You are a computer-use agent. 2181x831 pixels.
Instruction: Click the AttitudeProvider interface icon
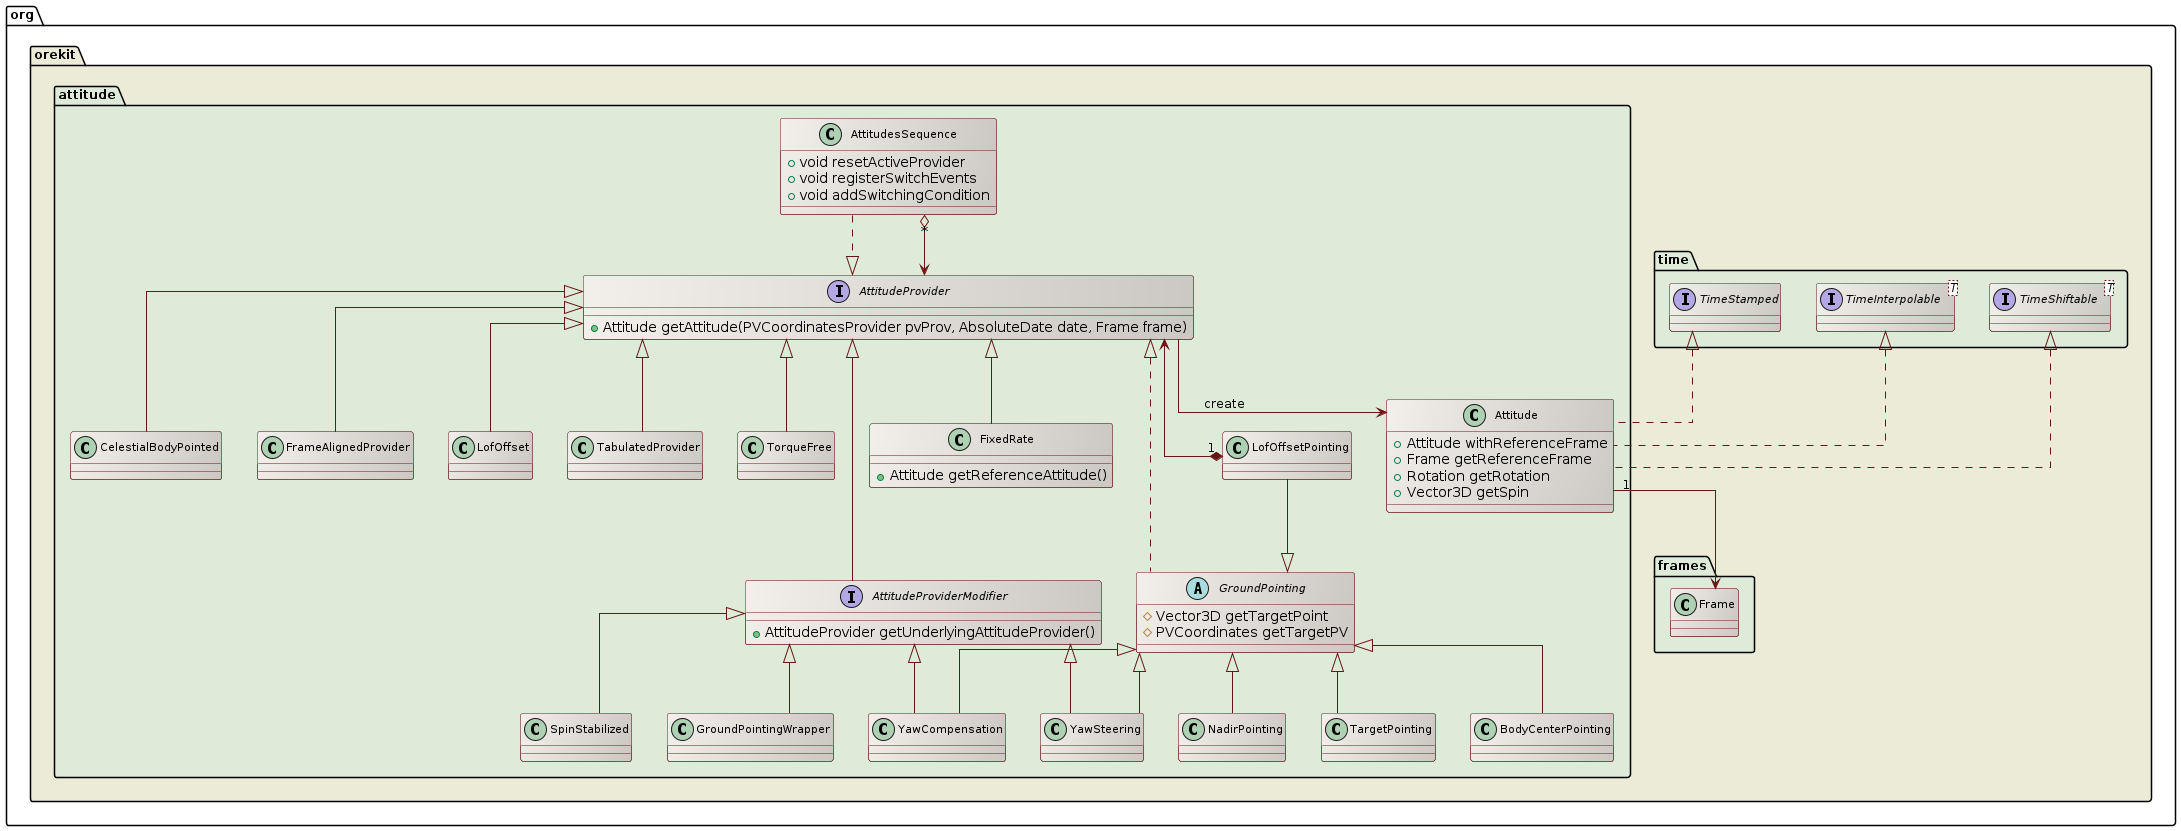pos(838,291)
